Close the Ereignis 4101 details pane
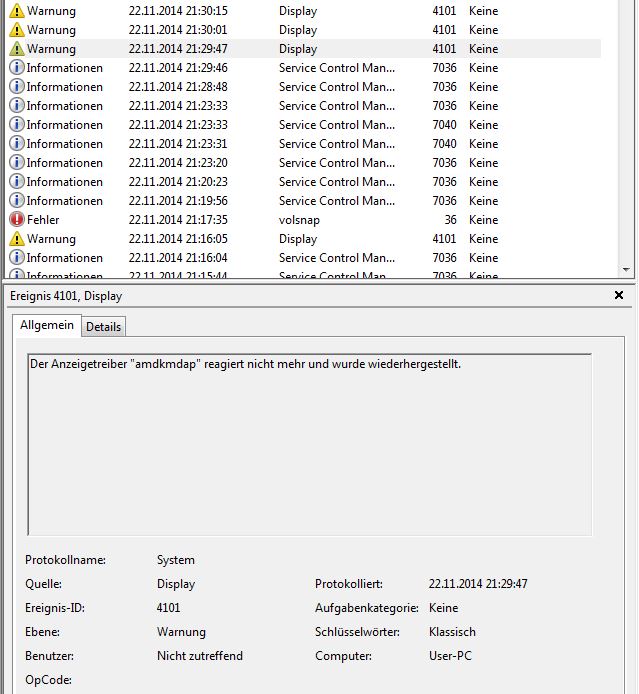The image size is (639, 694). click(x=619, y=296)
